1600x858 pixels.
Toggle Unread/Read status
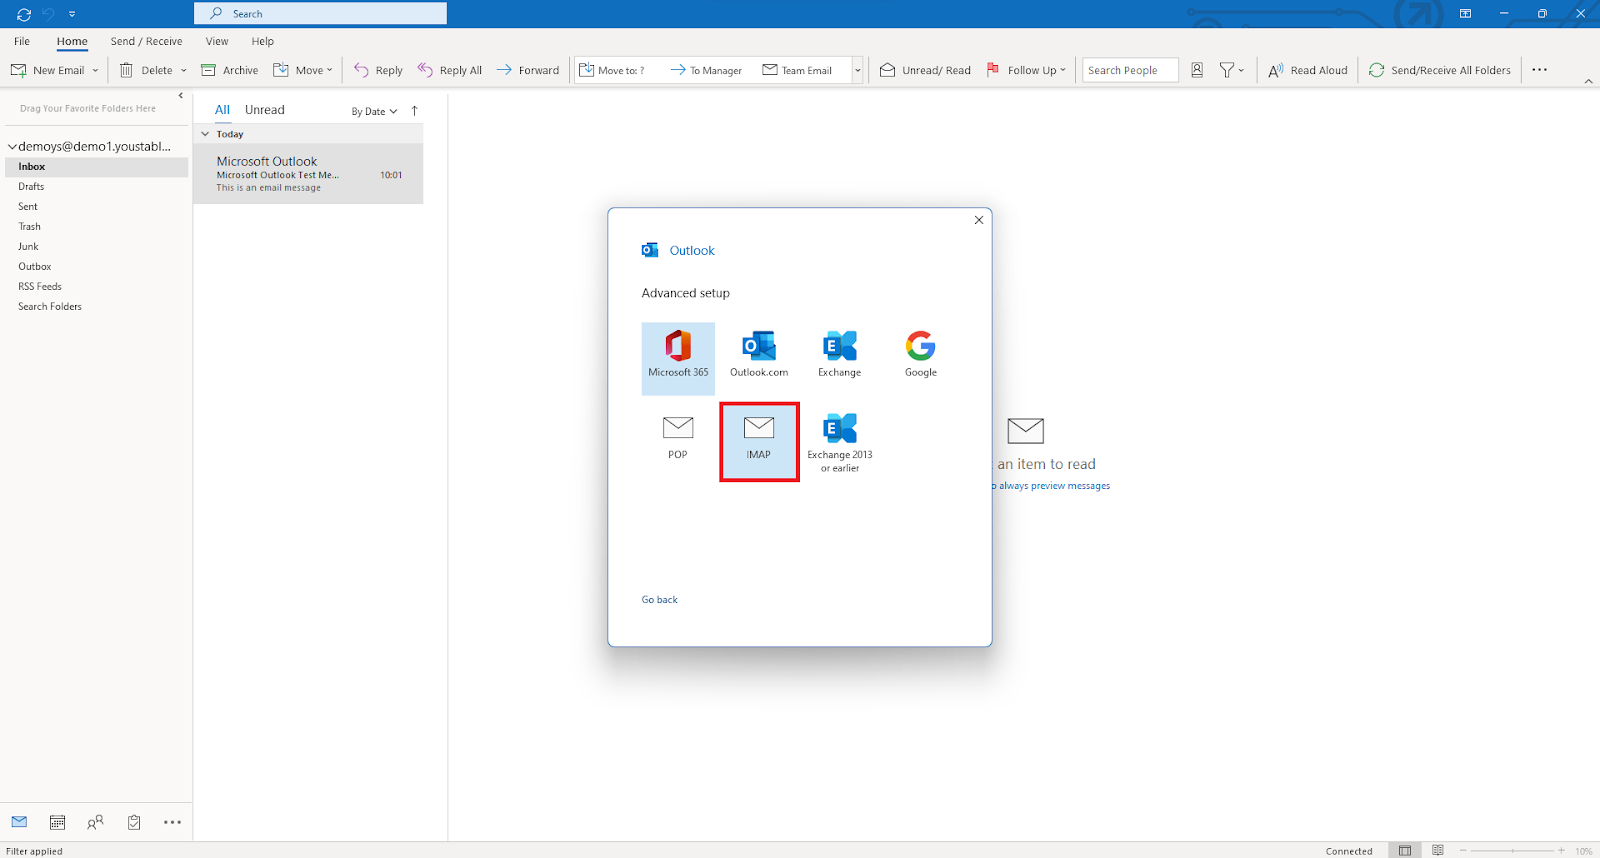coord(925,70)
